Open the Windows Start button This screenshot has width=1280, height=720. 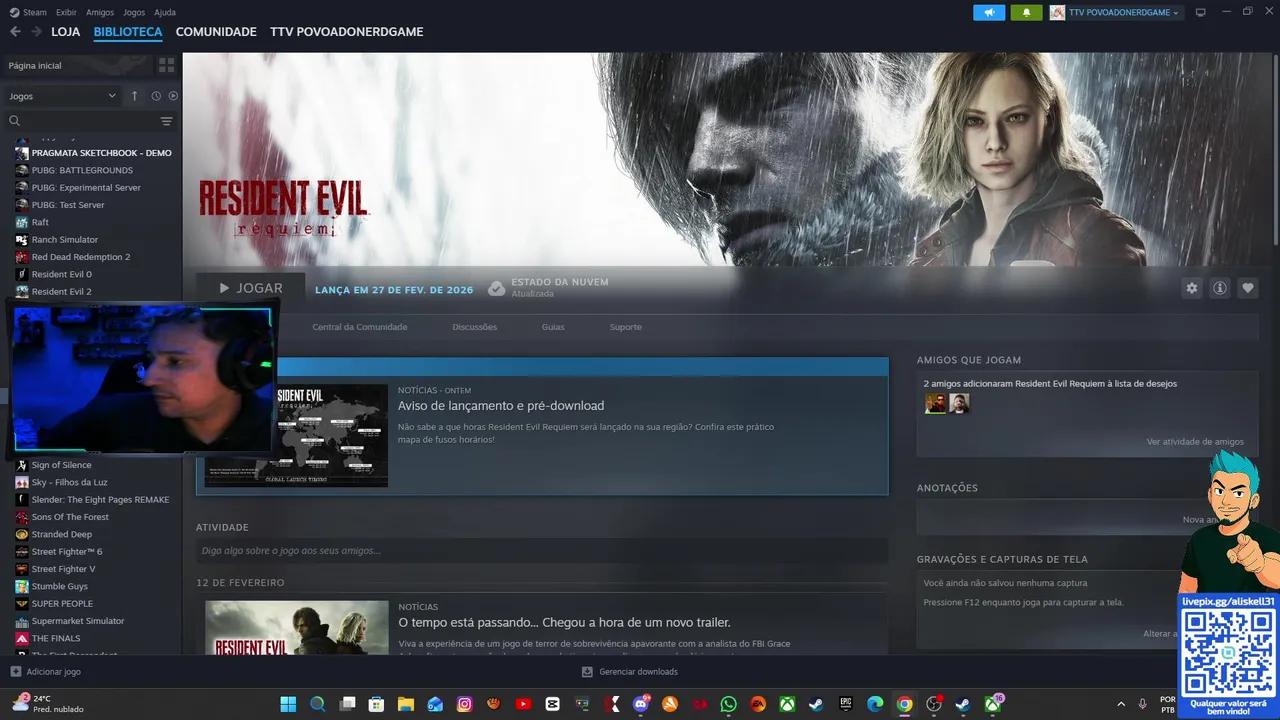pos(288,704)
